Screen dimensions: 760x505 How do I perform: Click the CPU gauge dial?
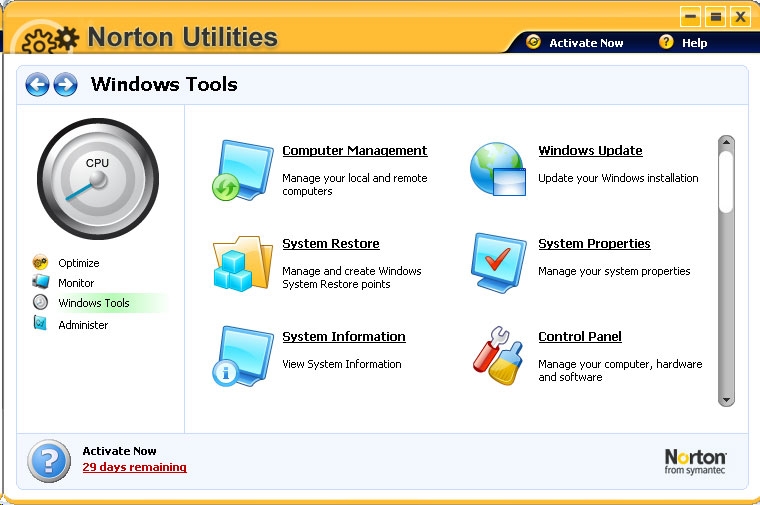point(98,179)
